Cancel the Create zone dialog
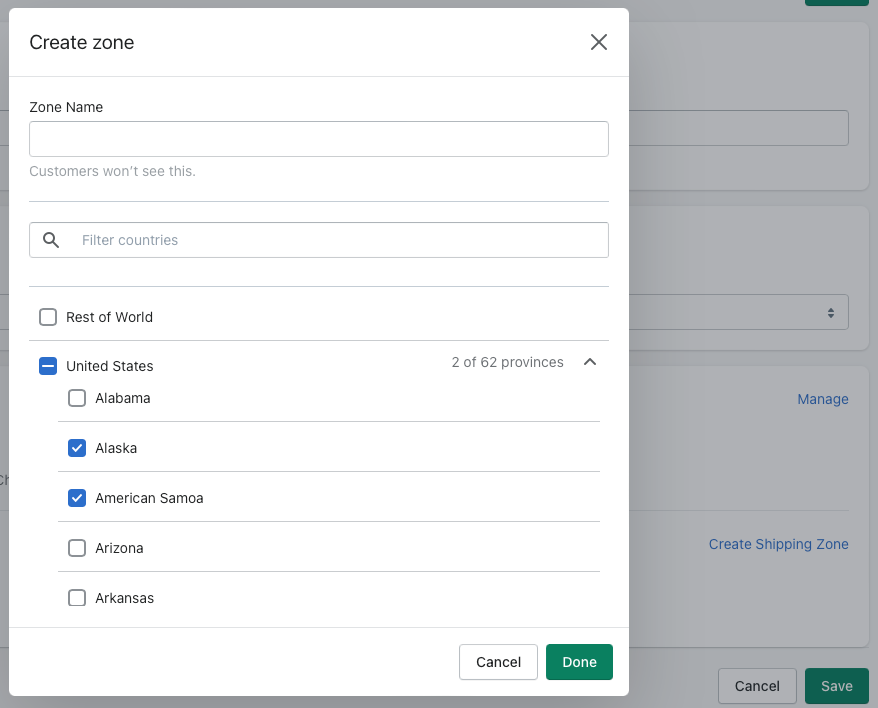 498,662
